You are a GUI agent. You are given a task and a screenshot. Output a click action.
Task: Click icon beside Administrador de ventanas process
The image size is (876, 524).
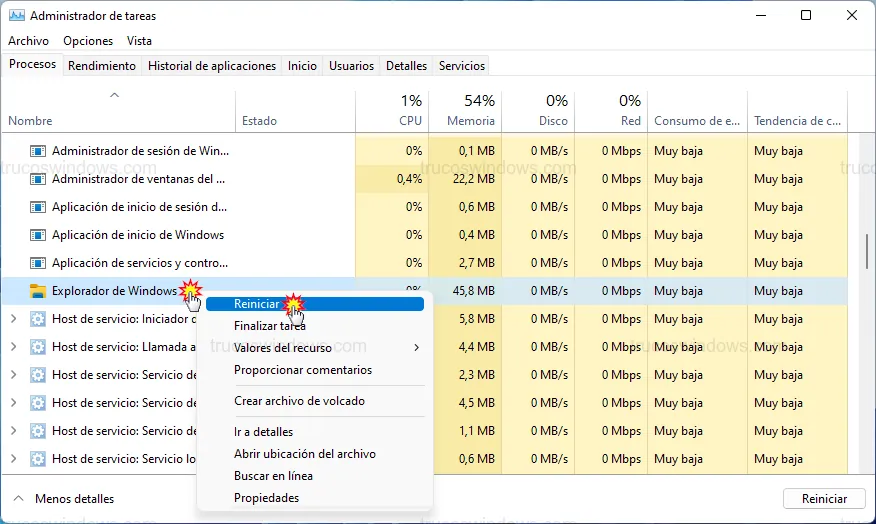38,179
